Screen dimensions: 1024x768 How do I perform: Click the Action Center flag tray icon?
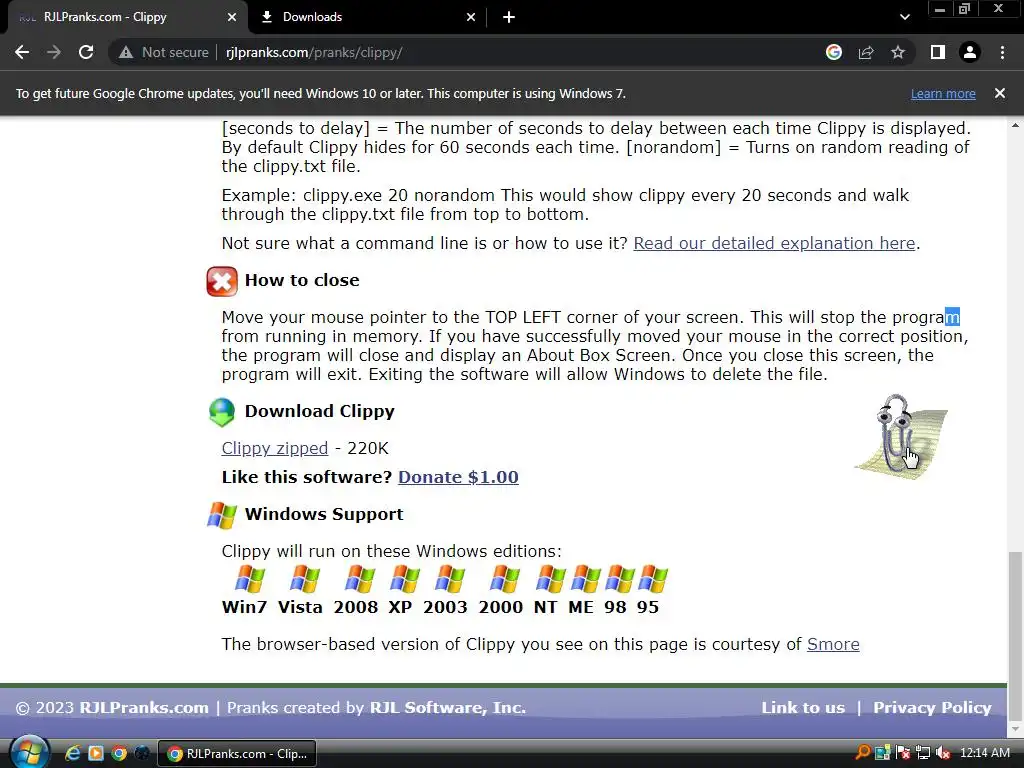pos(903,753)
